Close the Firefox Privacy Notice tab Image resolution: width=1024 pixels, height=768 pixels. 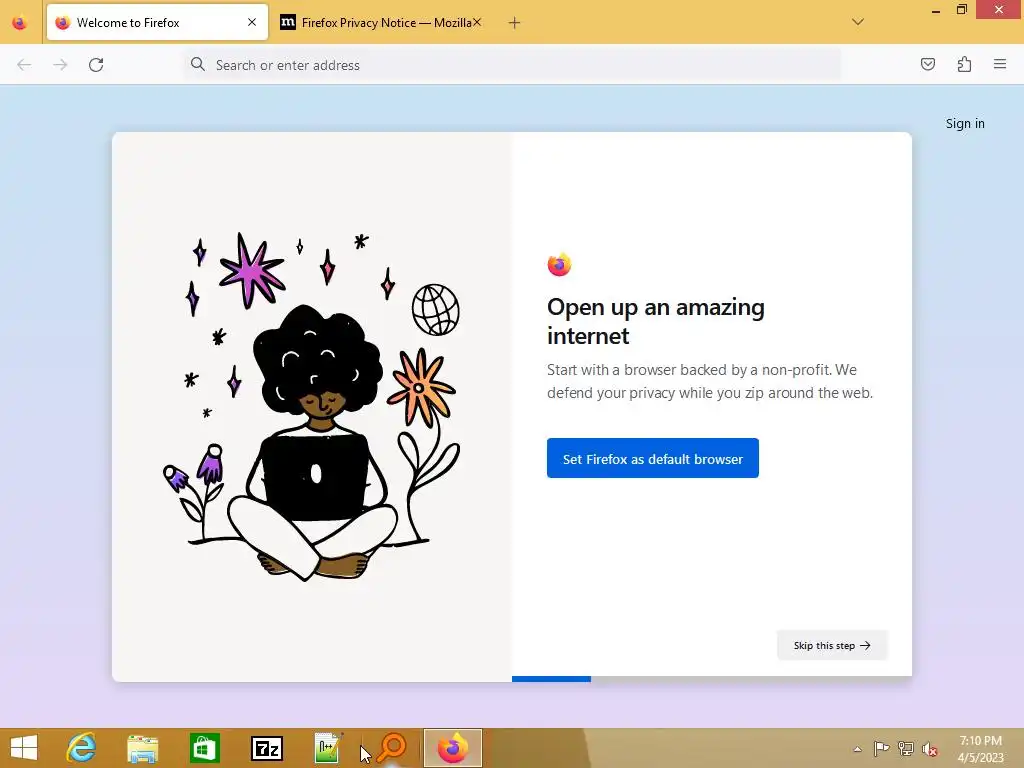coord(477,22)
